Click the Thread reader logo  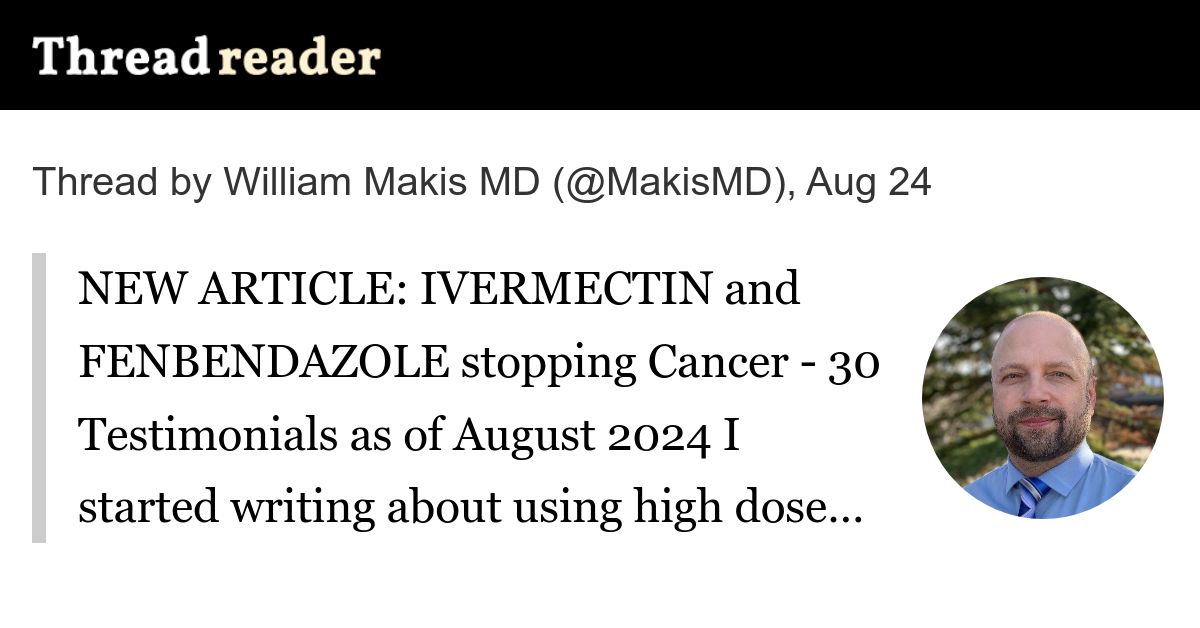coord(206,57)
